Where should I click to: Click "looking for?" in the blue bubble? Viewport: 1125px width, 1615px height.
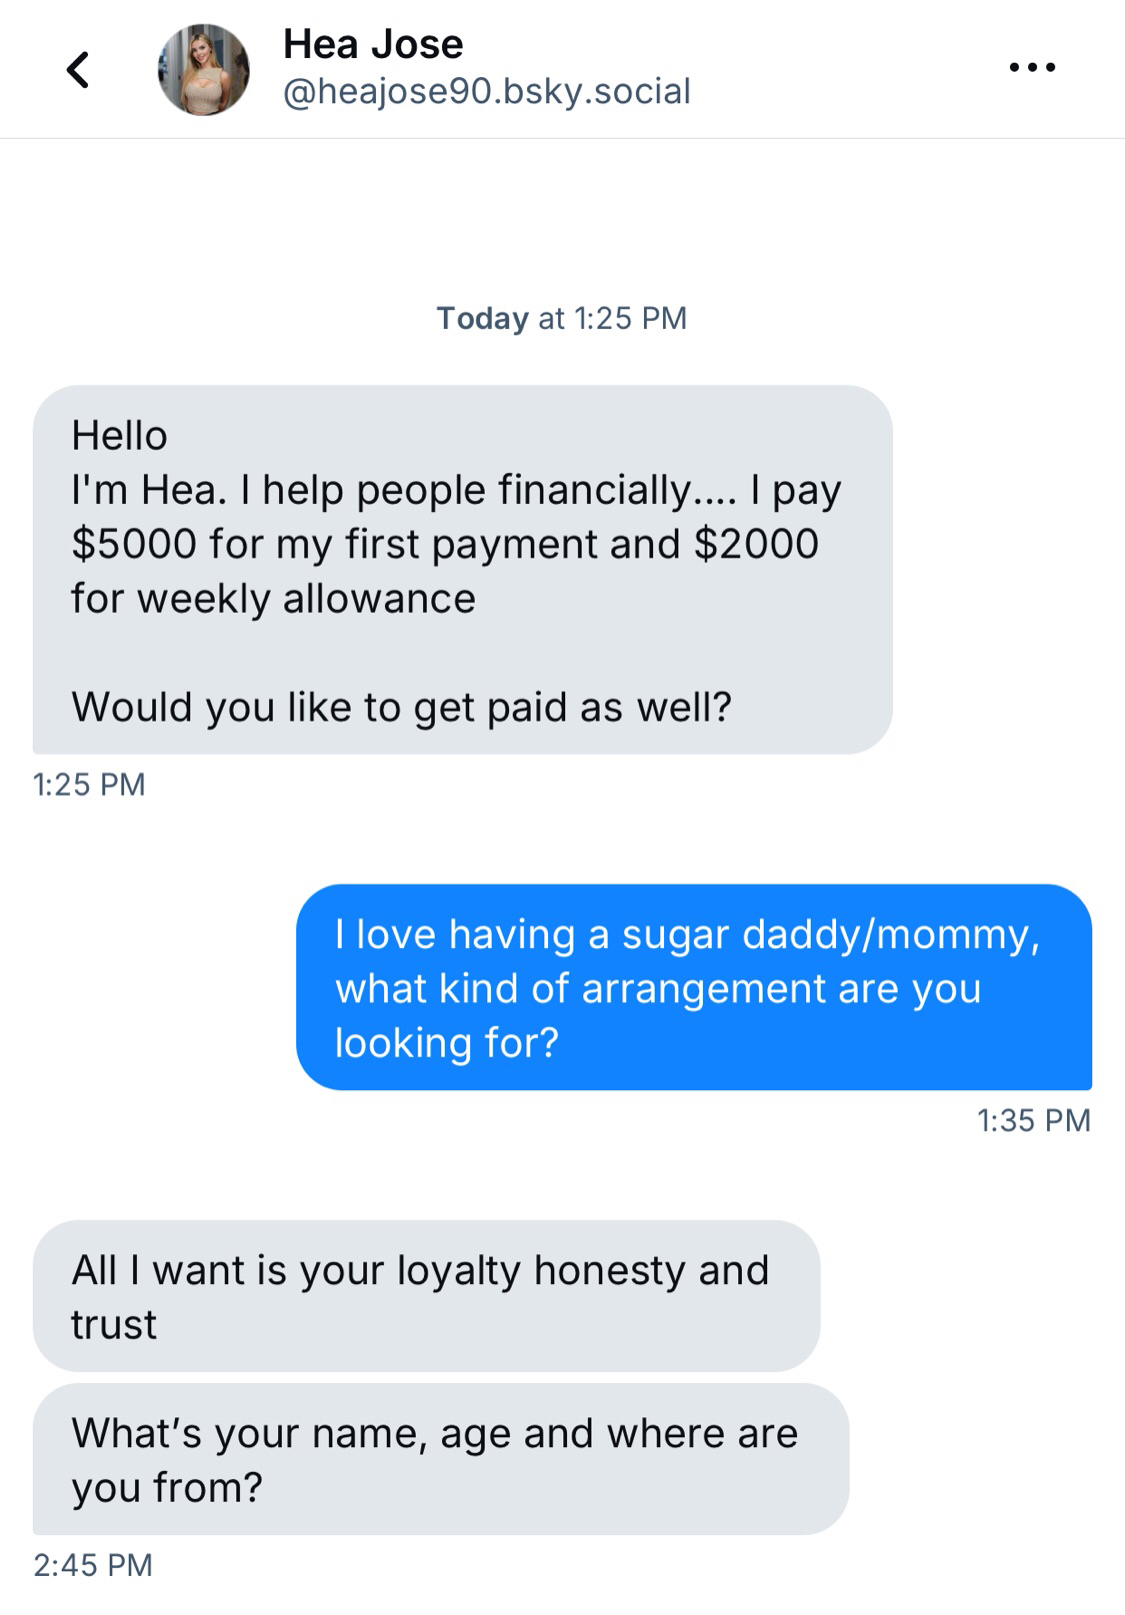(446, 1043)
